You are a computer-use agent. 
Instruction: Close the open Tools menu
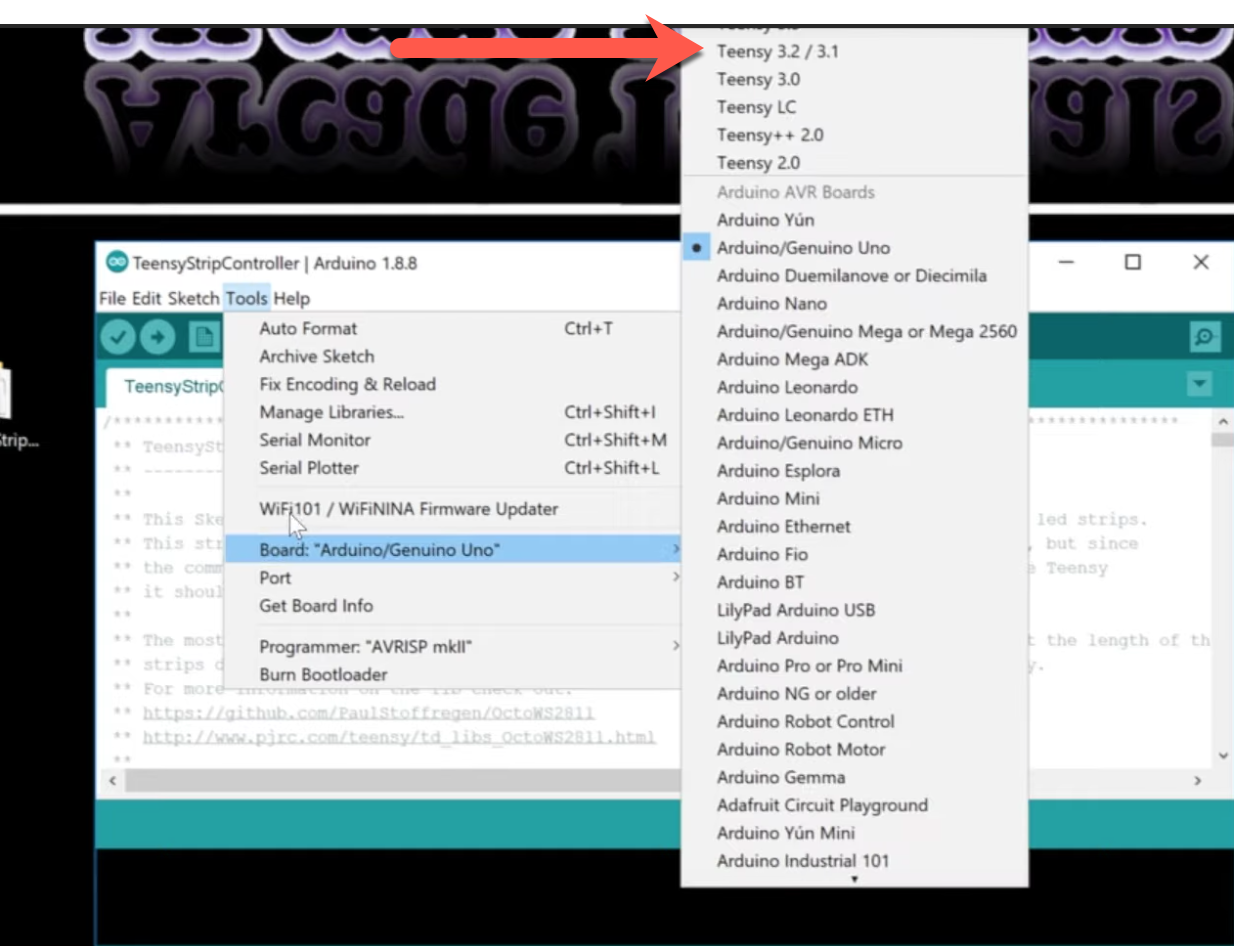click(246, 298)
